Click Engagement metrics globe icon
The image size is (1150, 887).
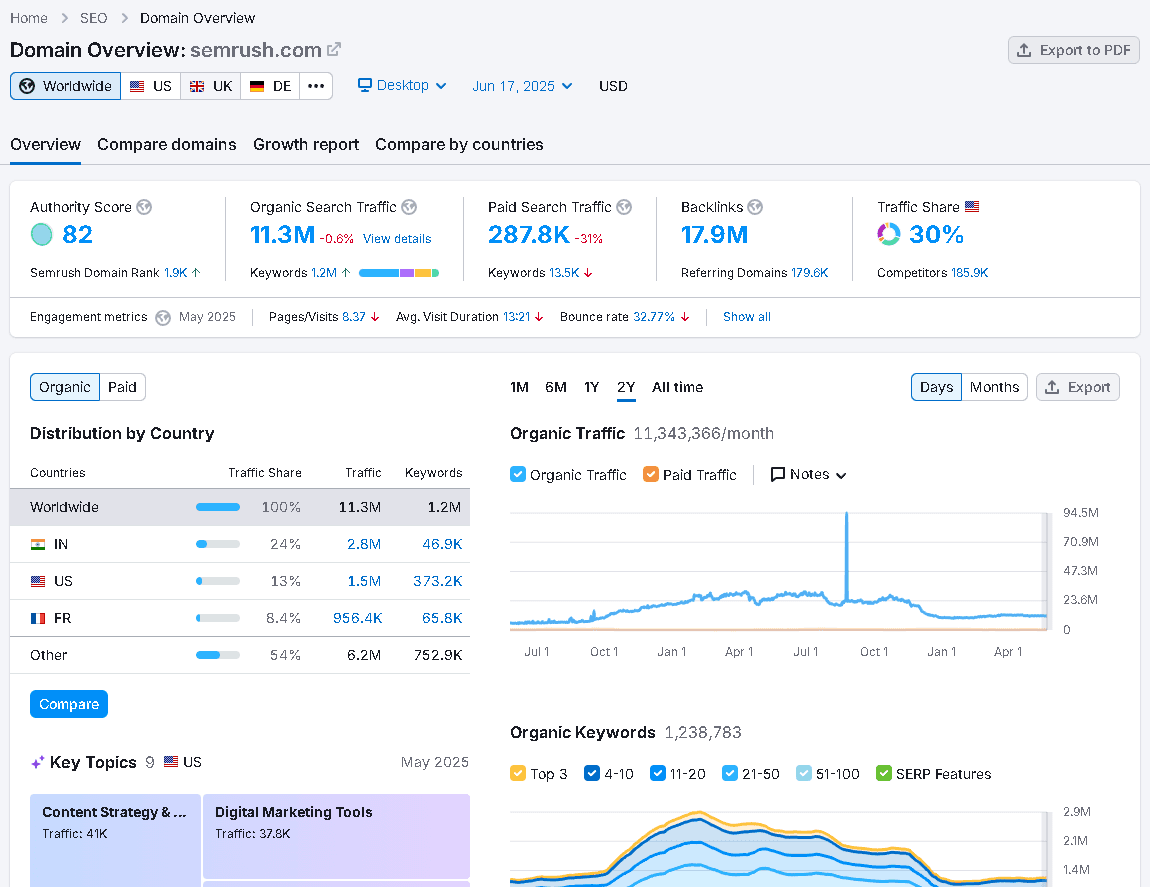[x=164, y=317]
